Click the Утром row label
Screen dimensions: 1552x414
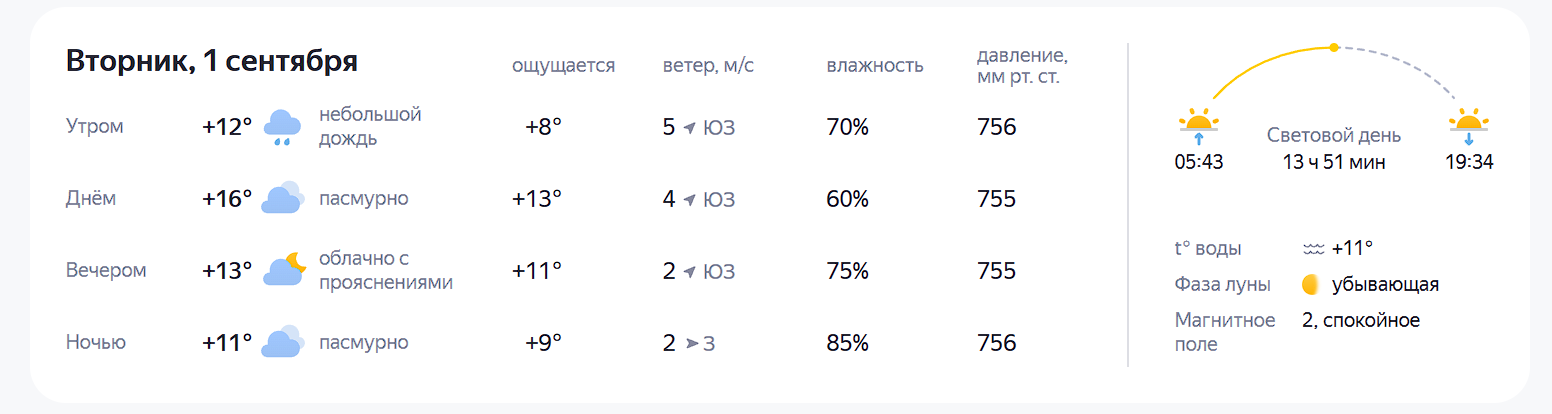click(95, 127)
